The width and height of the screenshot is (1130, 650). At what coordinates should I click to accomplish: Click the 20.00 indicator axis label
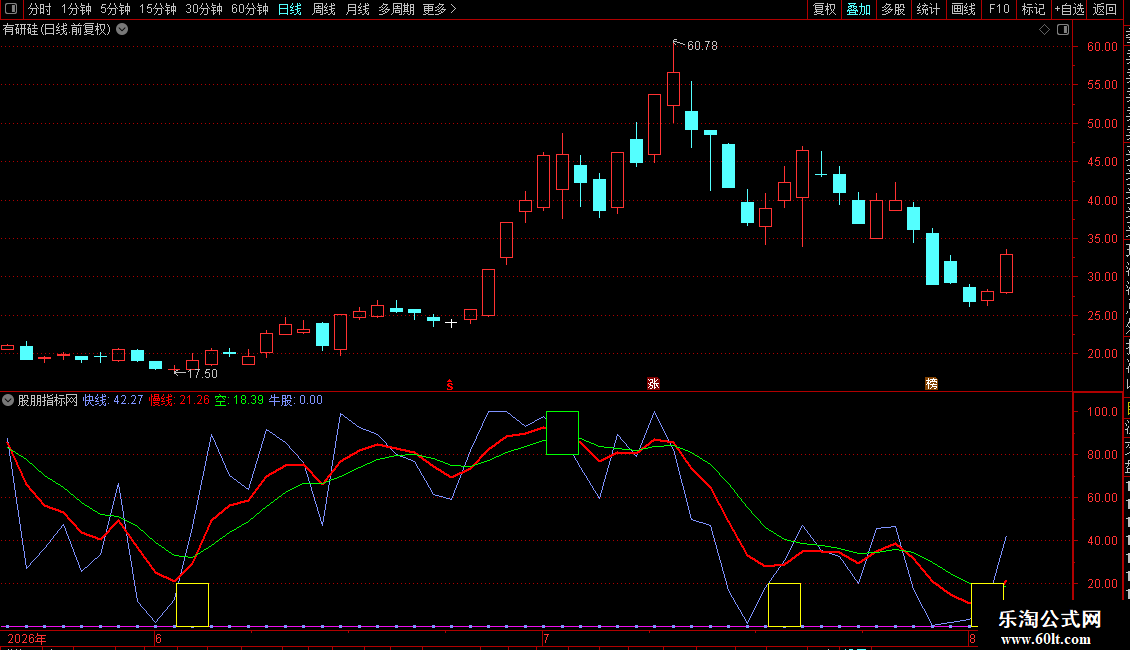[1103, 584]
